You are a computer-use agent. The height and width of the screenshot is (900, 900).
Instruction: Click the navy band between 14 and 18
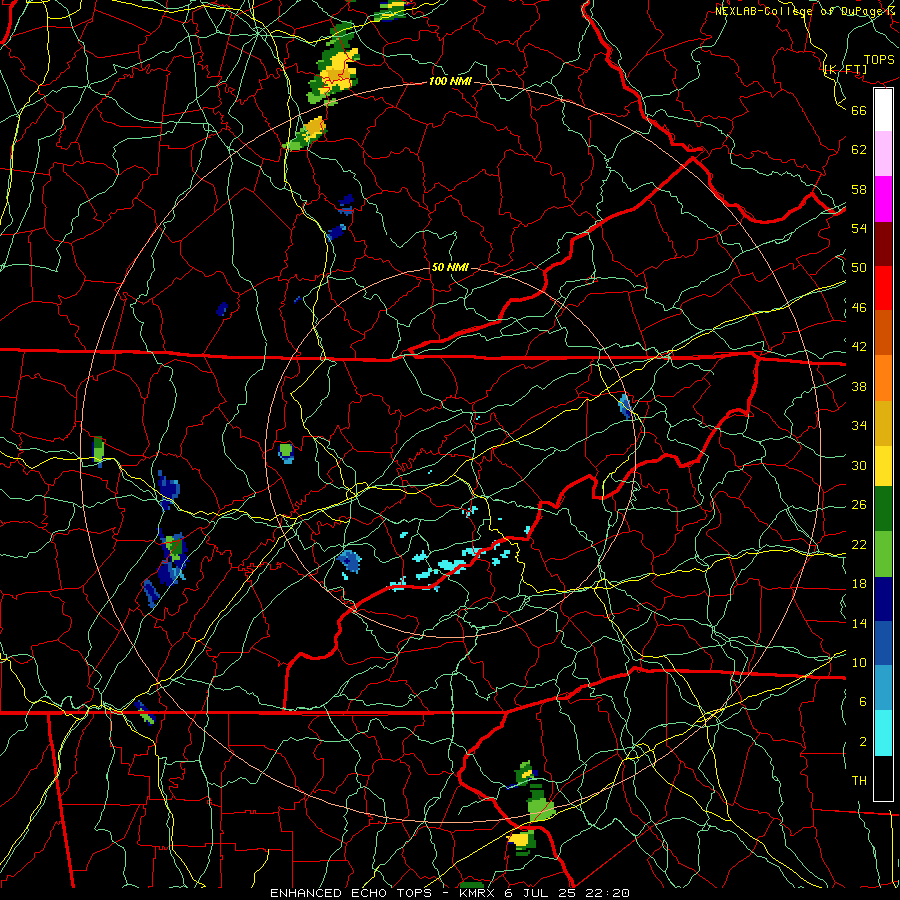tap(883, 599)
